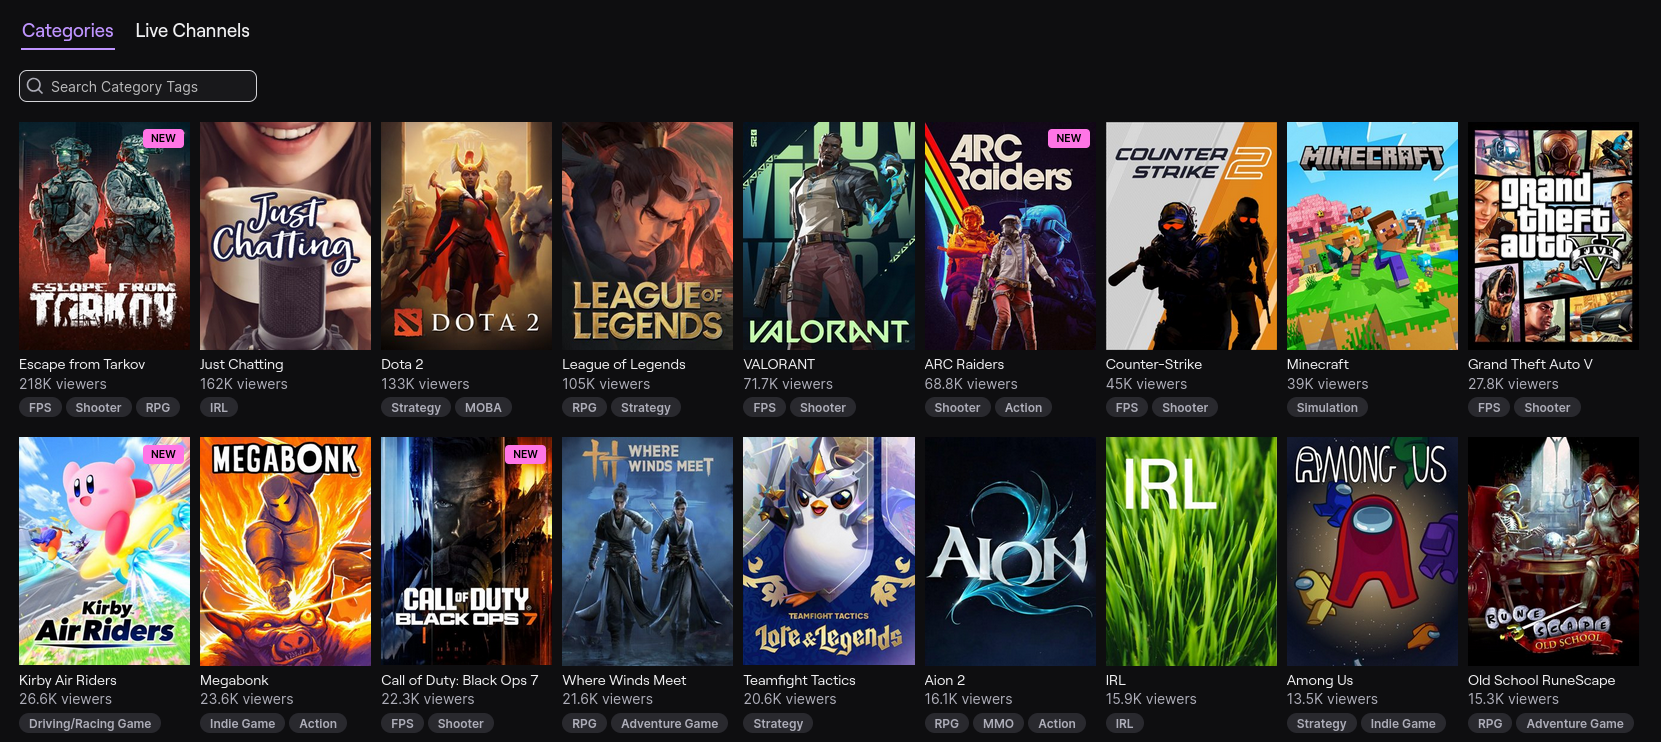Open the Old School RuneScape title link
The height and width of the screenshot is (742, 1661).
(x=1541, y=680)
